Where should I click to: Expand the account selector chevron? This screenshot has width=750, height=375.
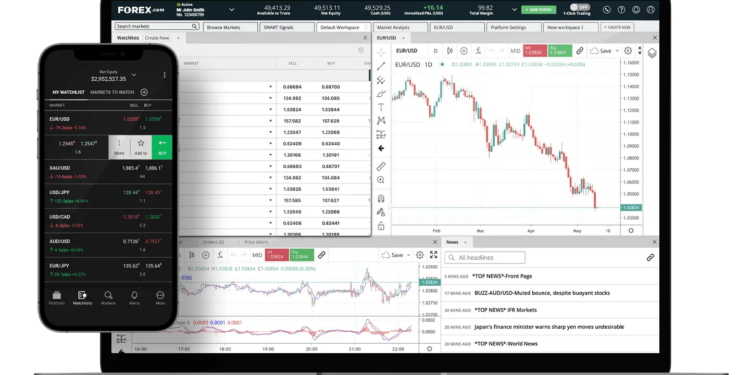232,10
